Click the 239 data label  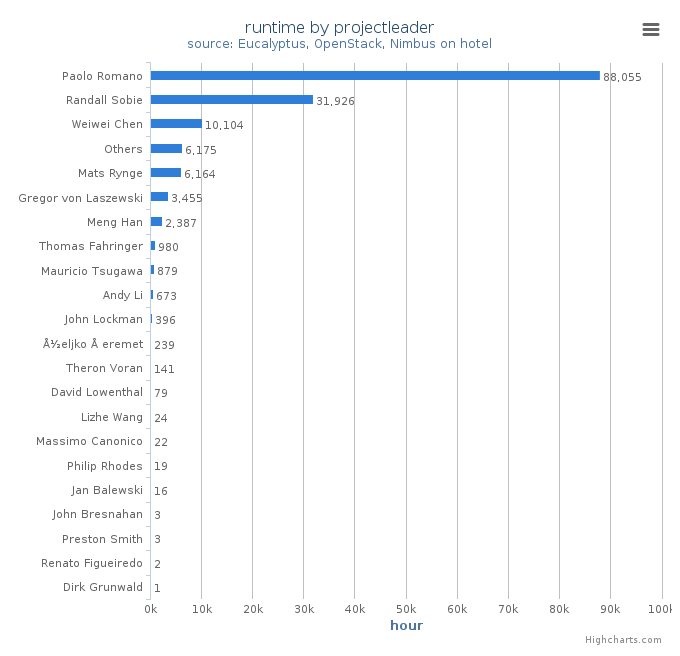pos(165,345)
